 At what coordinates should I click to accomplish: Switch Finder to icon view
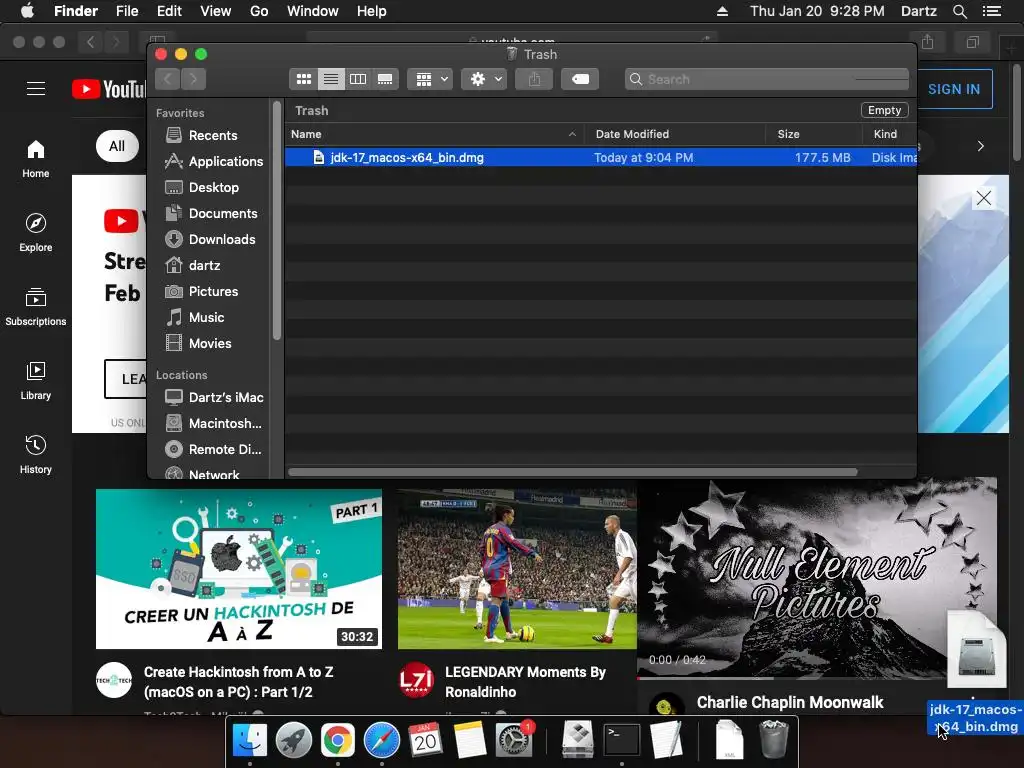(x=304, y=79)
